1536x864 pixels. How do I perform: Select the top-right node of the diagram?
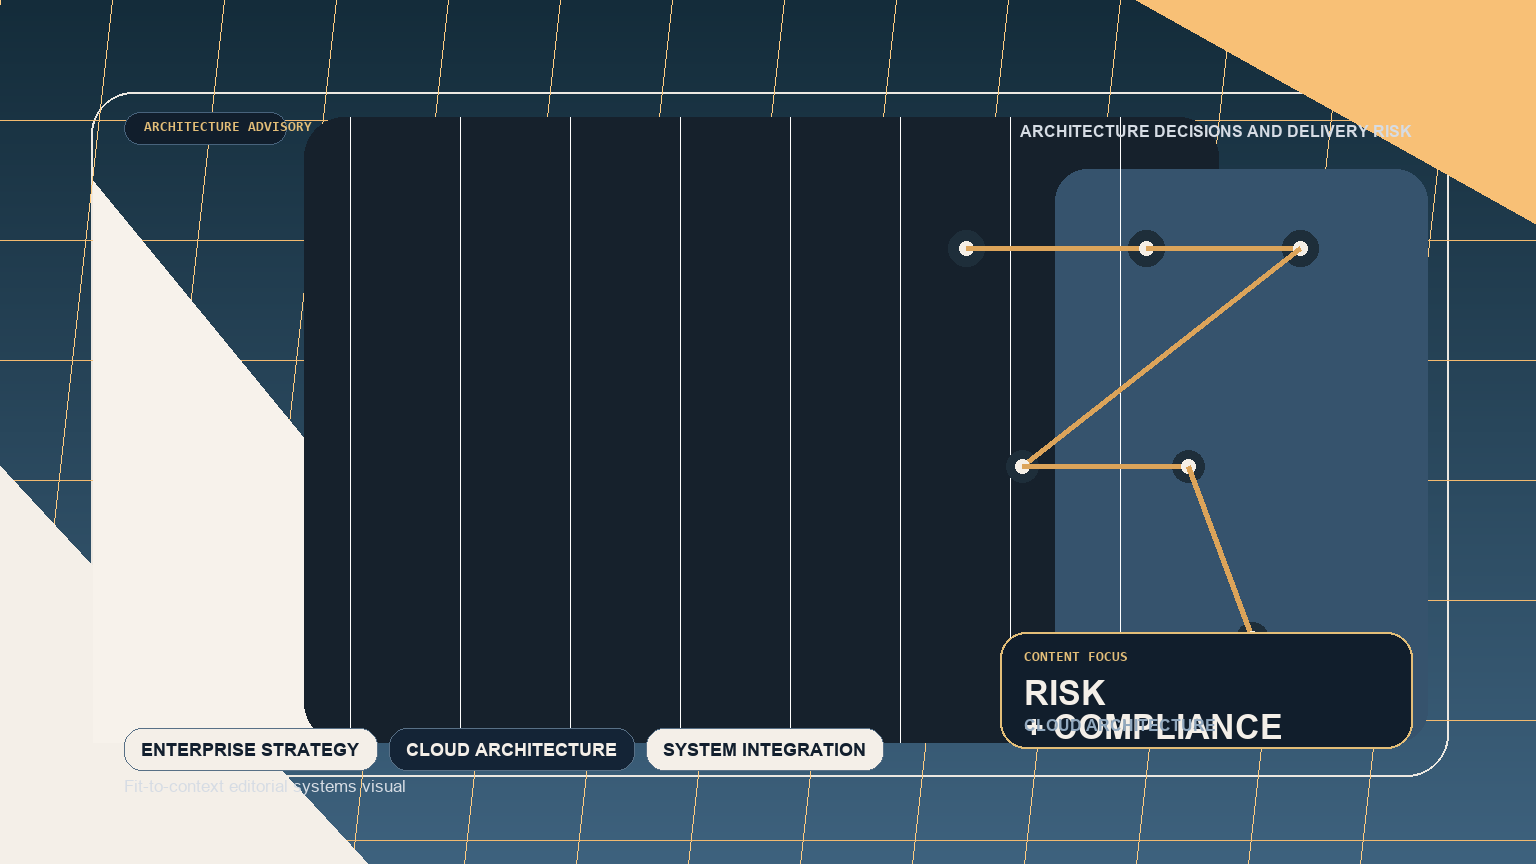1299,249
